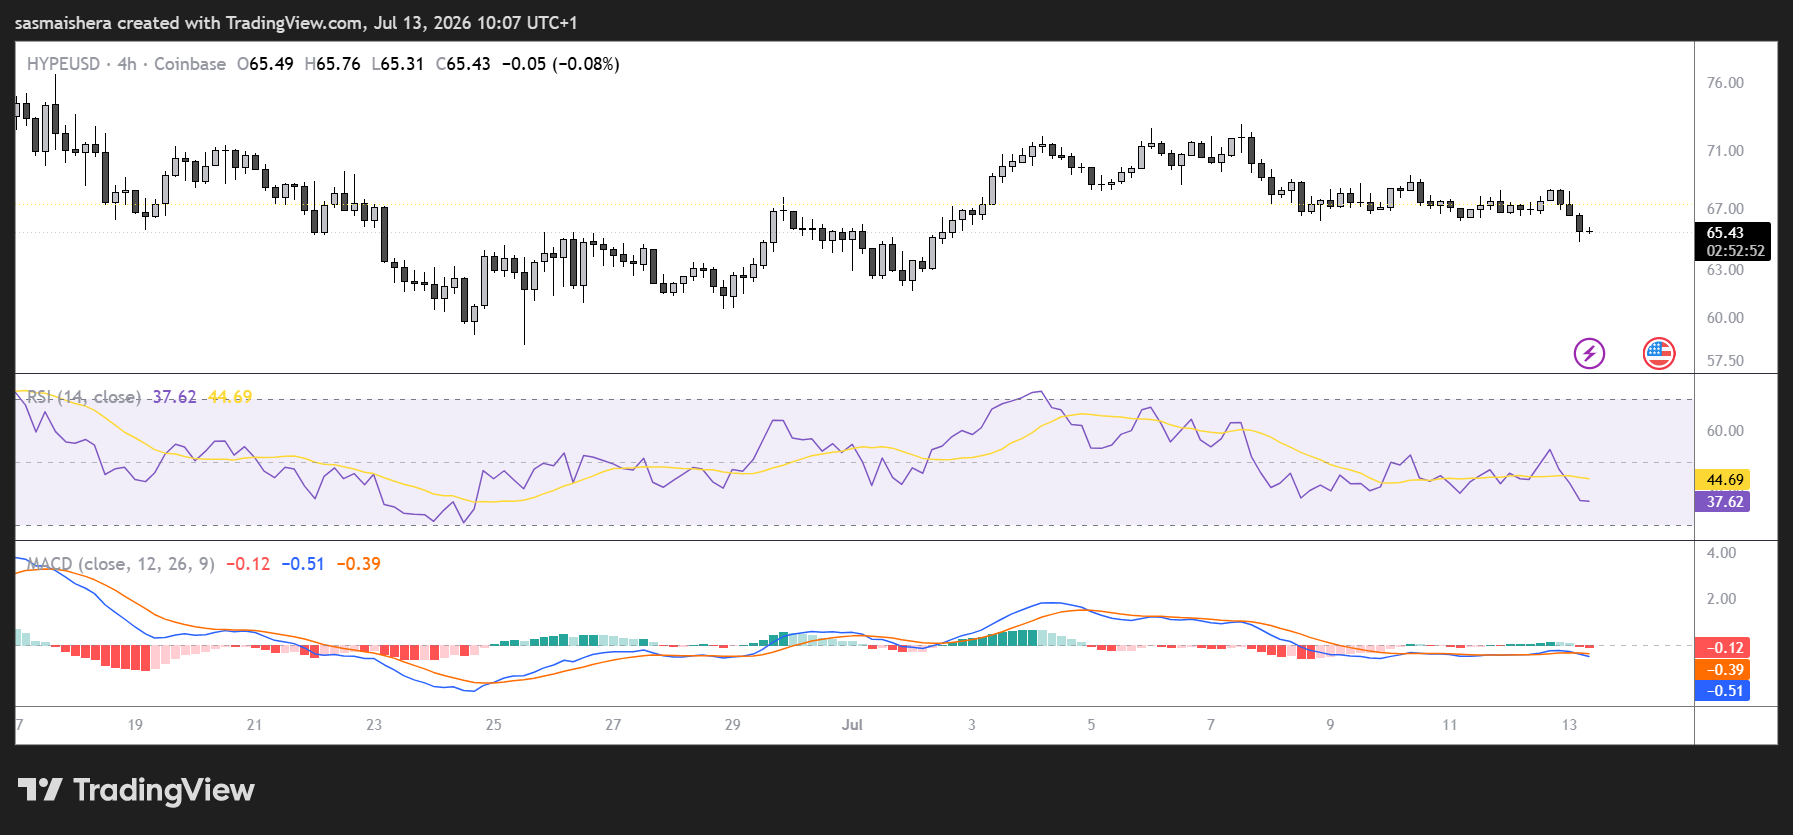Select the HYPEUSD symbol name in chart legend
The height and width of the screenshot is (835, 1793).
(x=63, y=64)
